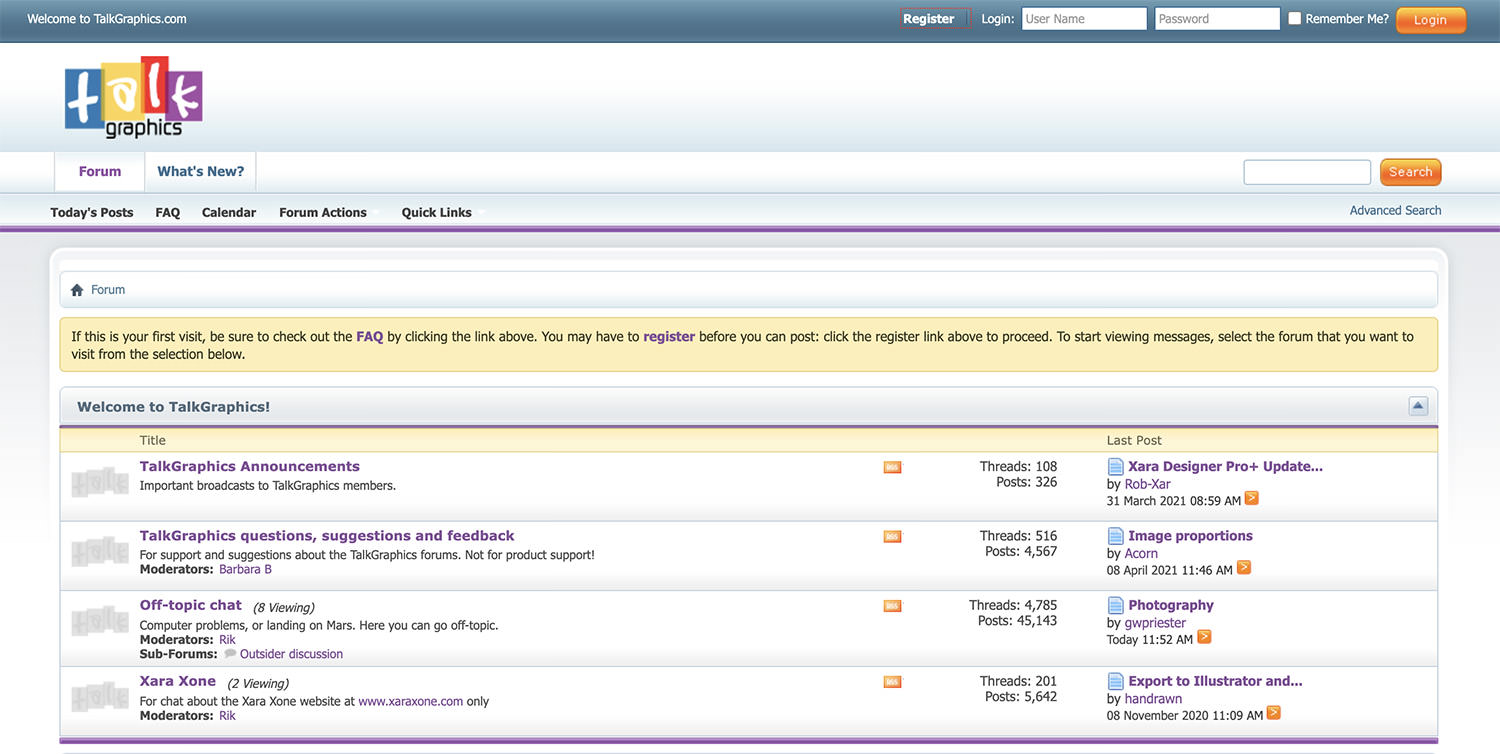1500x754 pixels.
Task: Open gwpriester user profile
Action: 1155,623
